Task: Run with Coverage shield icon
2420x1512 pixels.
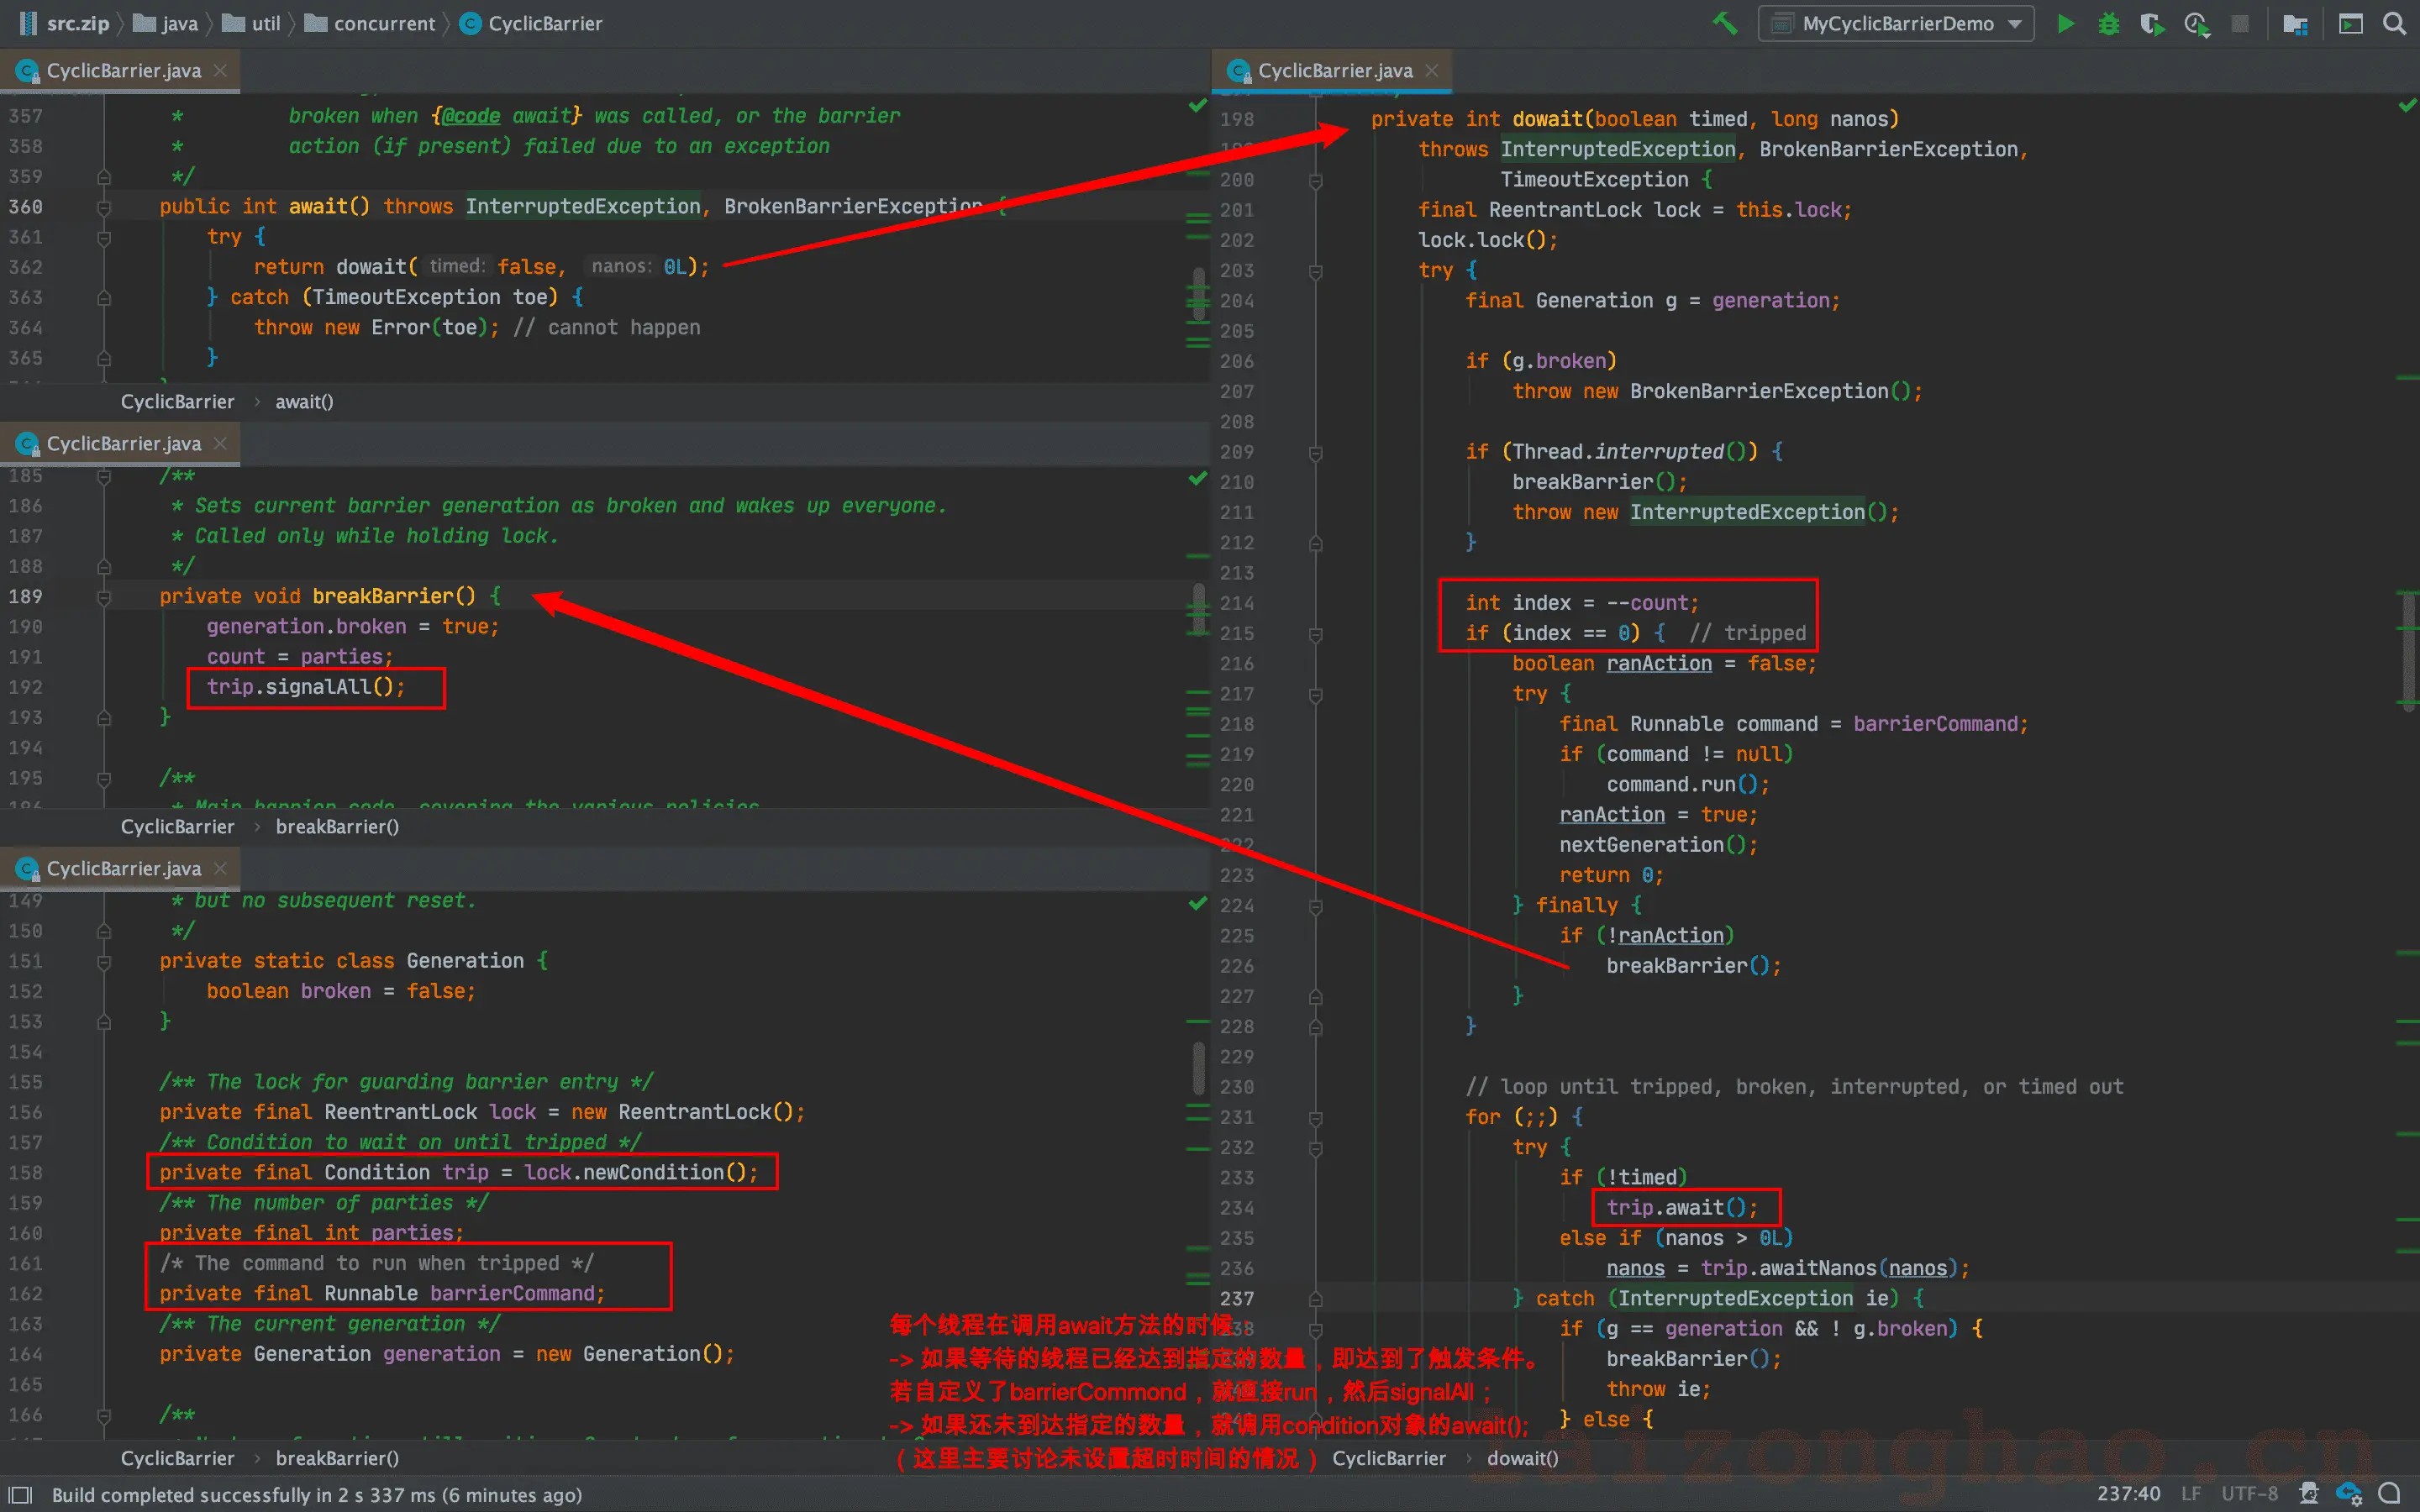Action: coord(2152,23)
